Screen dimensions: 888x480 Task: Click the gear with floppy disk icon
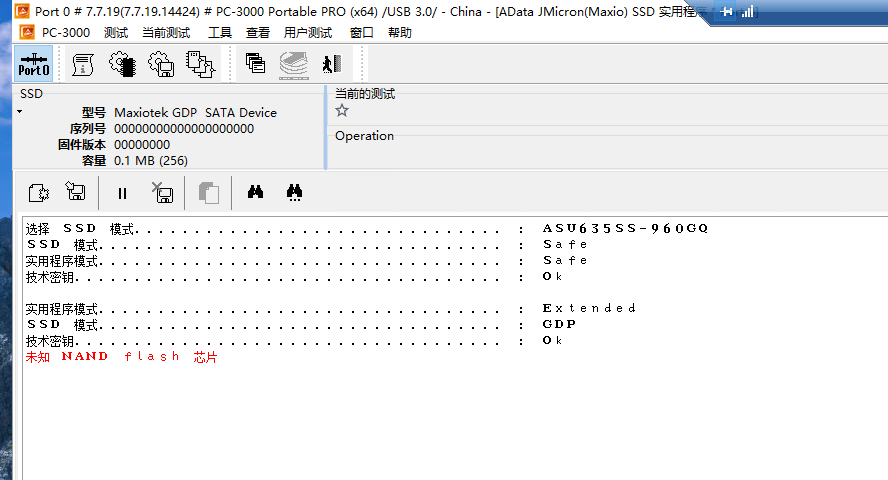pos(161,65)
